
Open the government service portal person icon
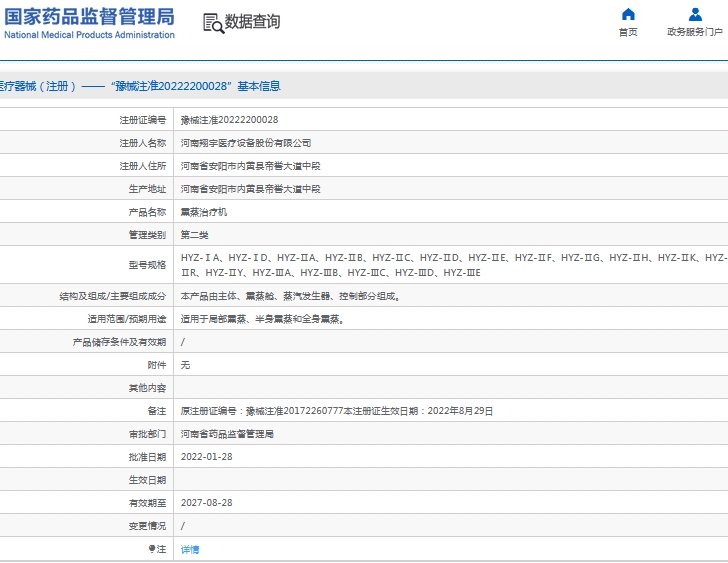point(695,14)
